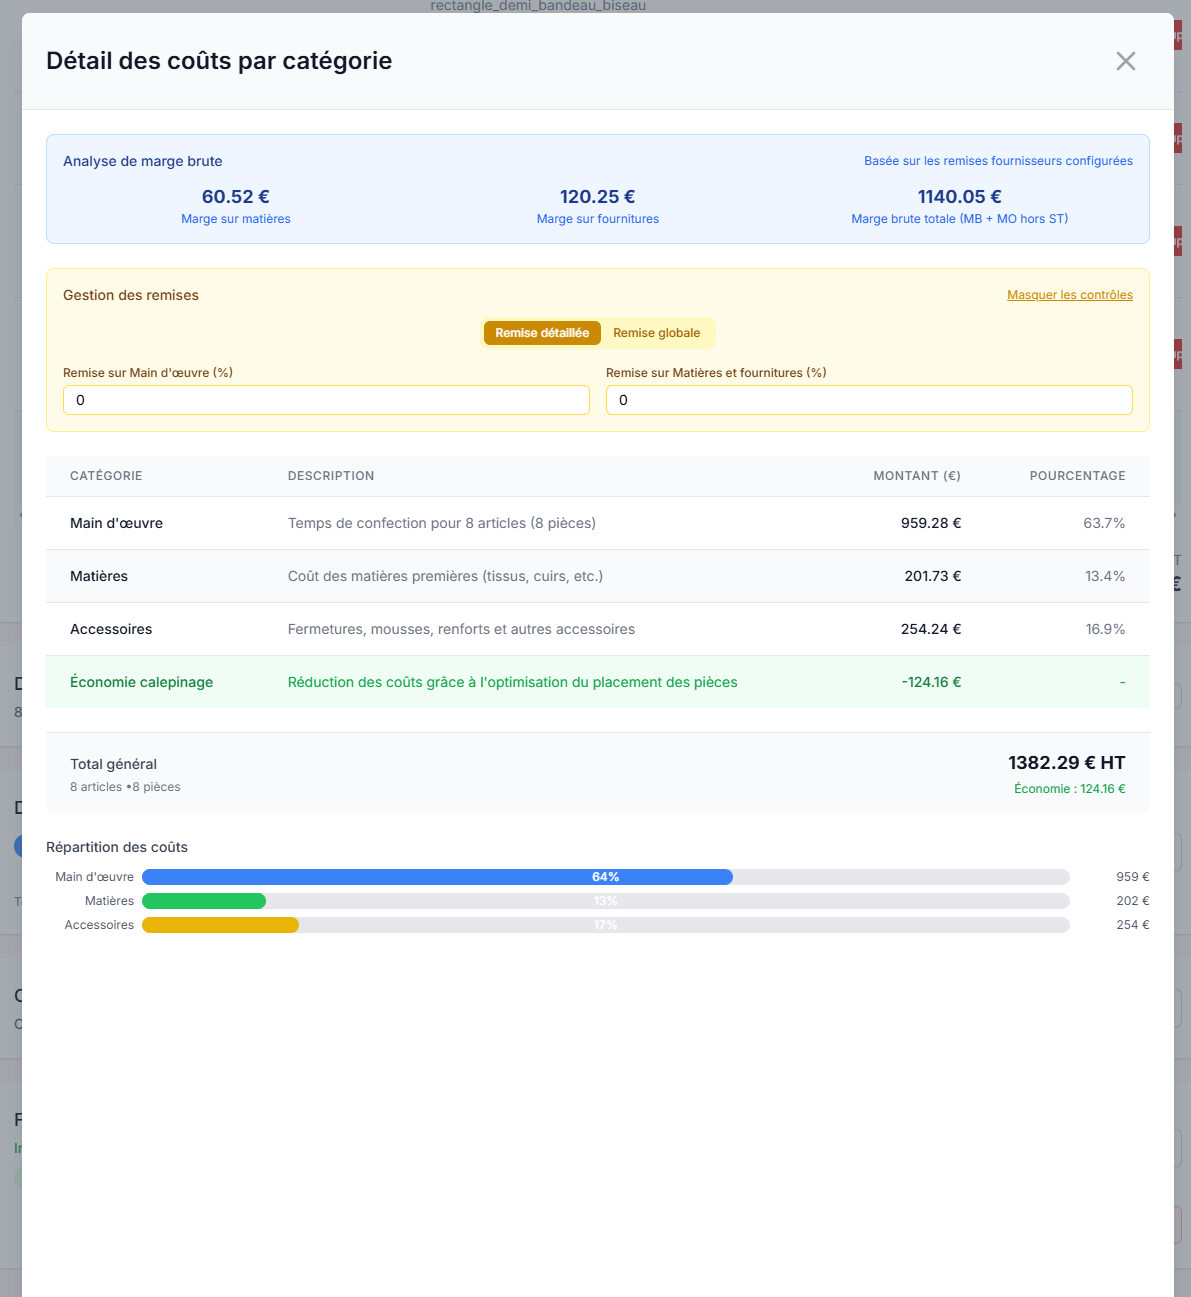
Task: Select the Matières row in table
Action: pos(597,576)
